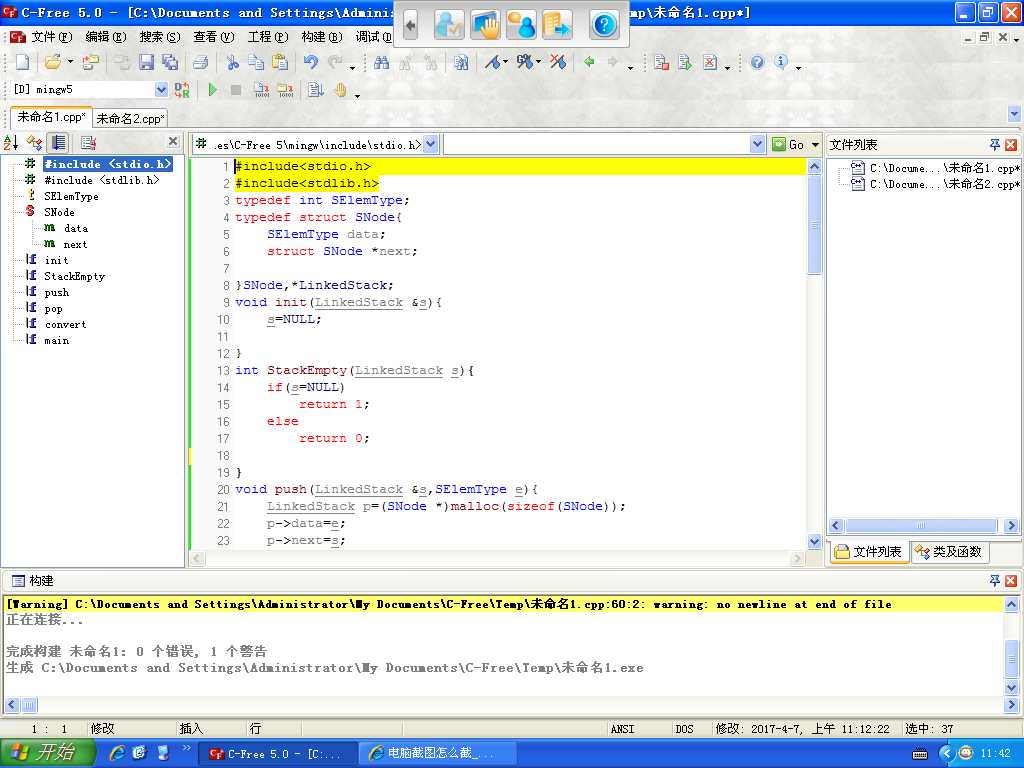This screenshot has height=768, width=1024.
Task: Click the green Run (play) icon
Action: [x=212, y=90]
